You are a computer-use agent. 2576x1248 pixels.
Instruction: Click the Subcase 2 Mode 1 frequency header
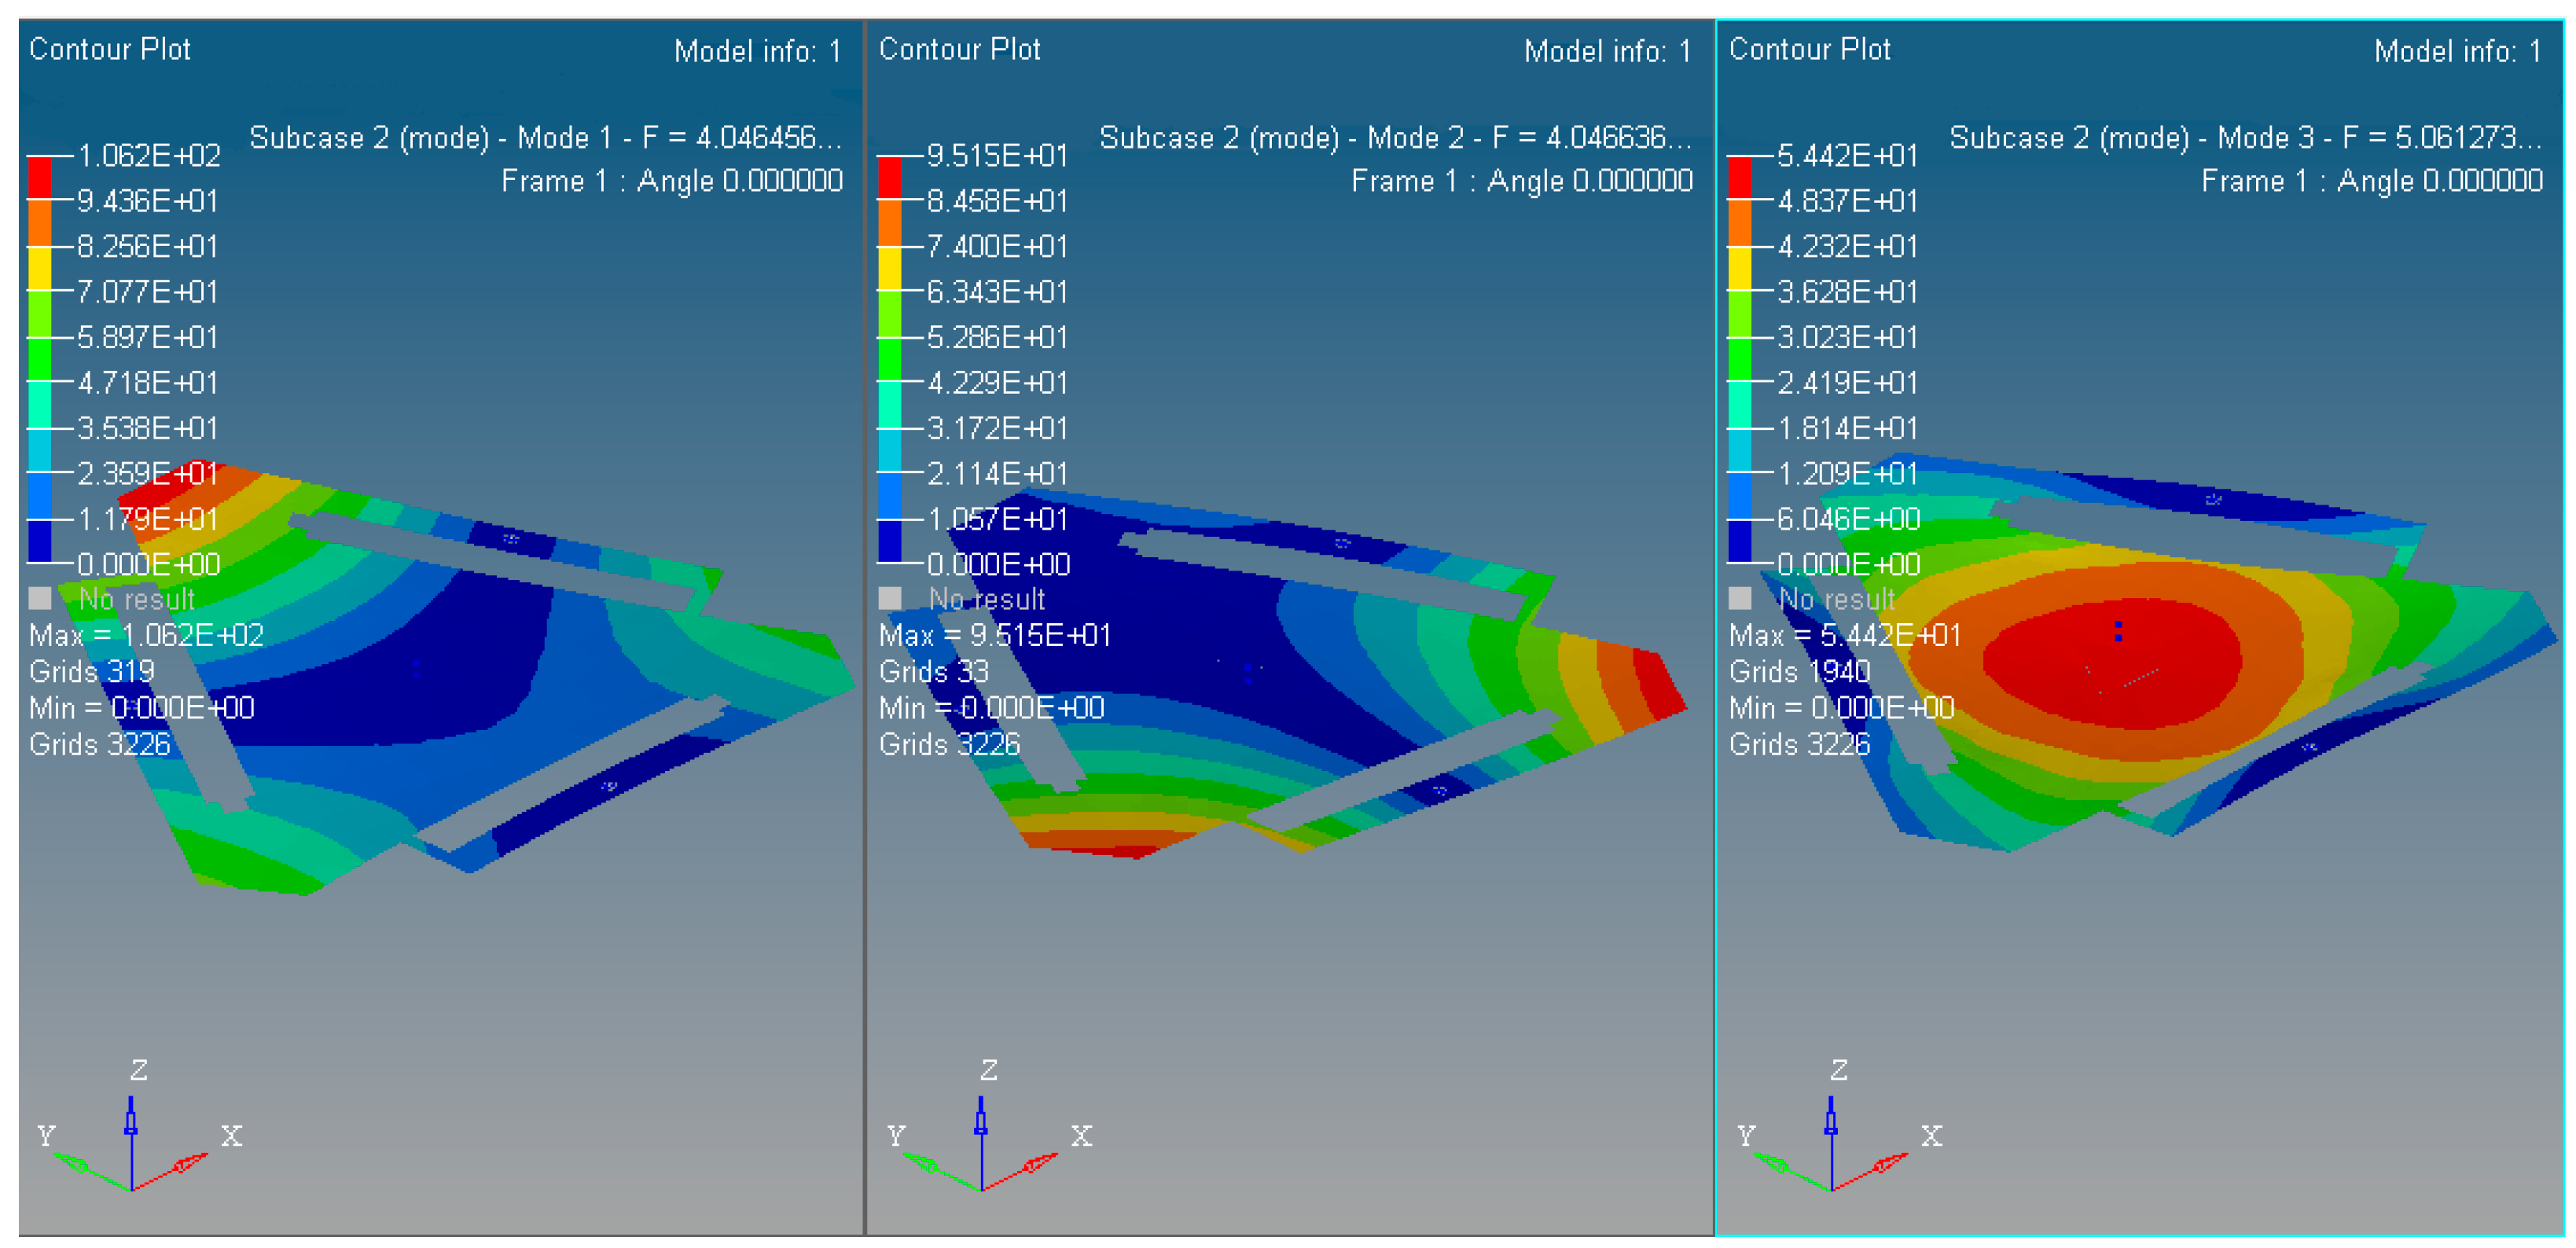(545, 138)
